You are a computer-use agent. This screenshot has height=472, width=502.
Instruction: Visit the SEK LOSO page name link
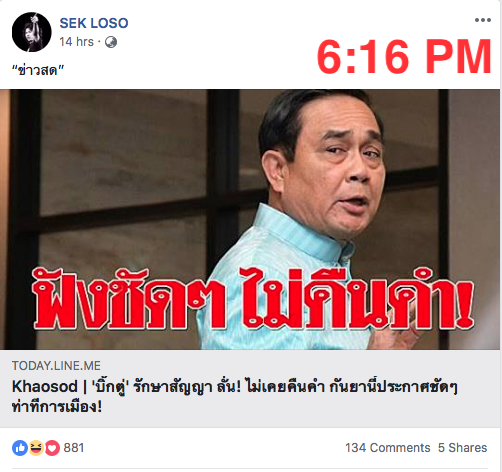click(x=94, y=23)
